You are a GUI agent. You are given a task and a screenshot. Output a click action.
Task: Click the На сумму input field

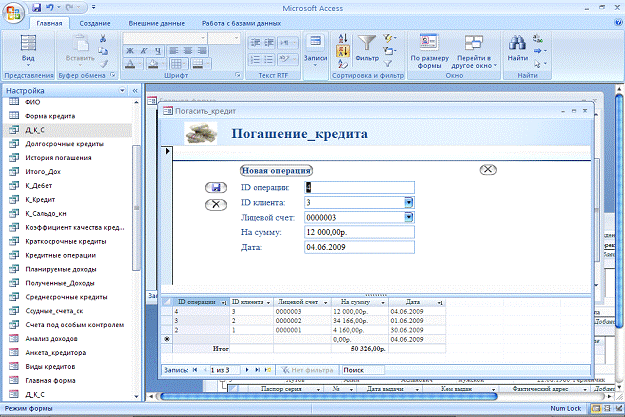[x=359, y=232]
